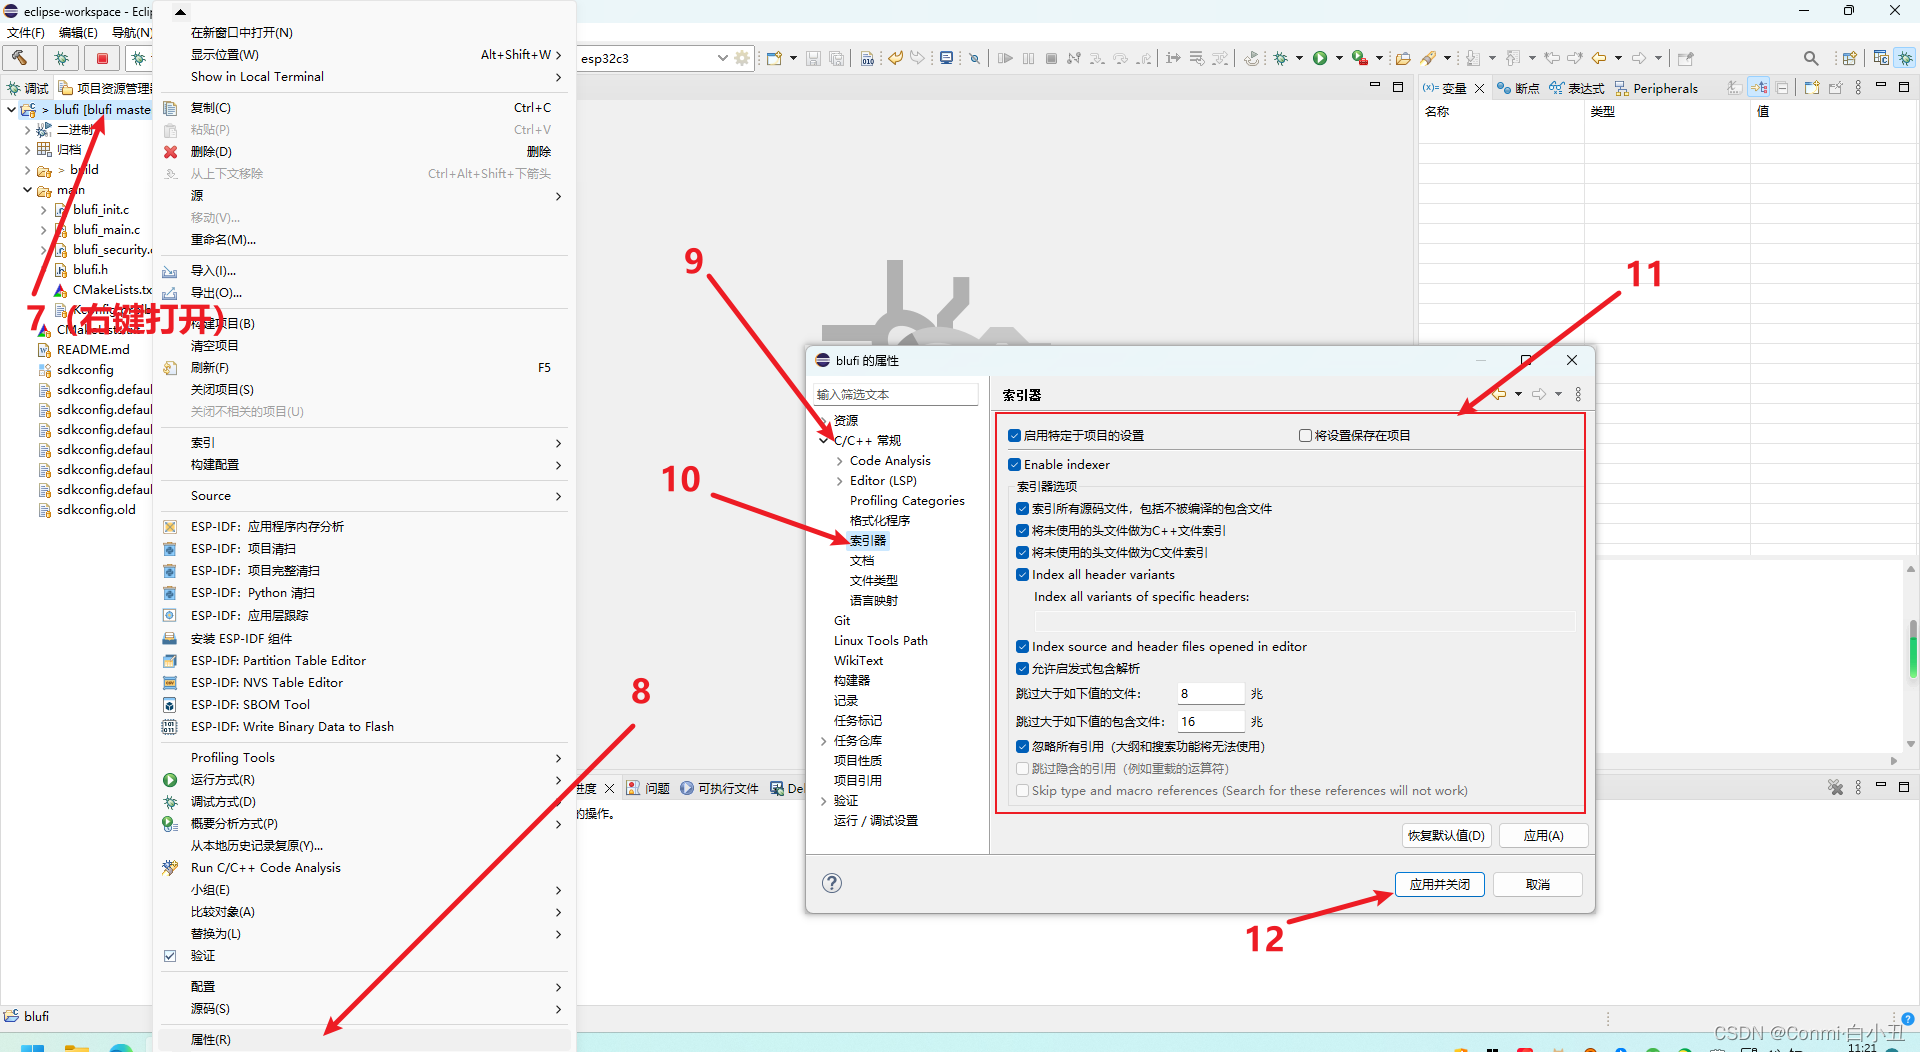Viewport: 1920px width, 1052px height.
Task: Click the toolbar Search magnifier icon
Action: (1811, 58)
